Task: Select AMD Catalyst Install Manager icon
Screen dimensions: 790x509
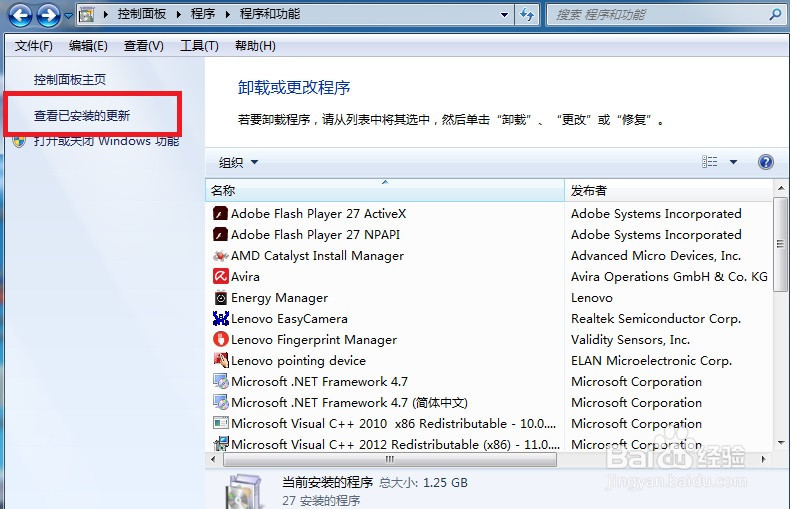Action: click(x=220, y=256)
